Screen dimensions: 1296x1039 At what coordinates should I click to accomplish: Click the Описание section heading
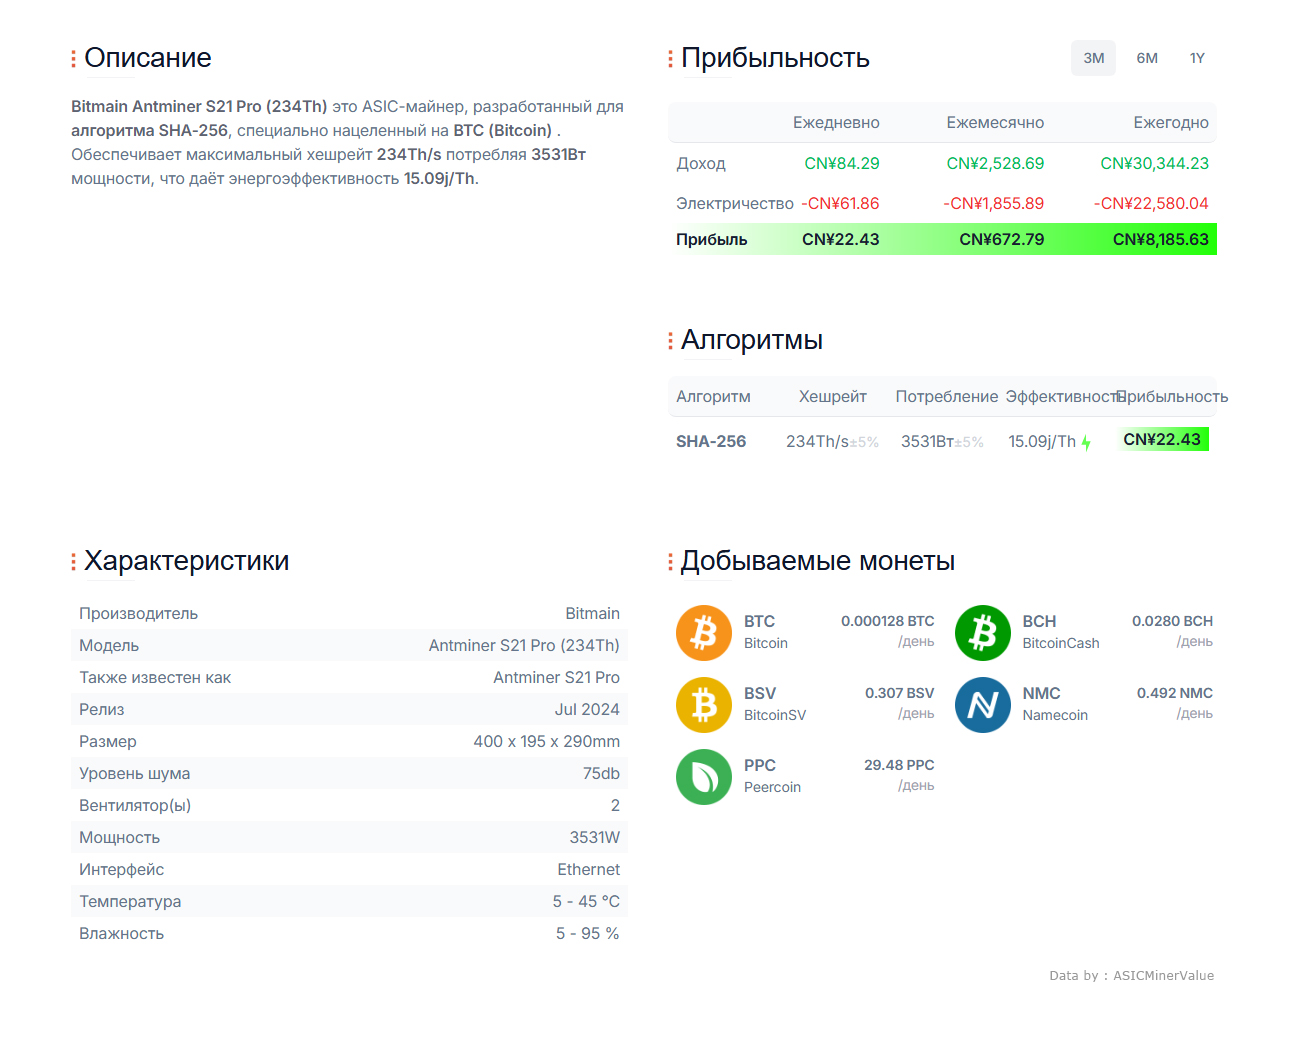[x=147, y=58]
